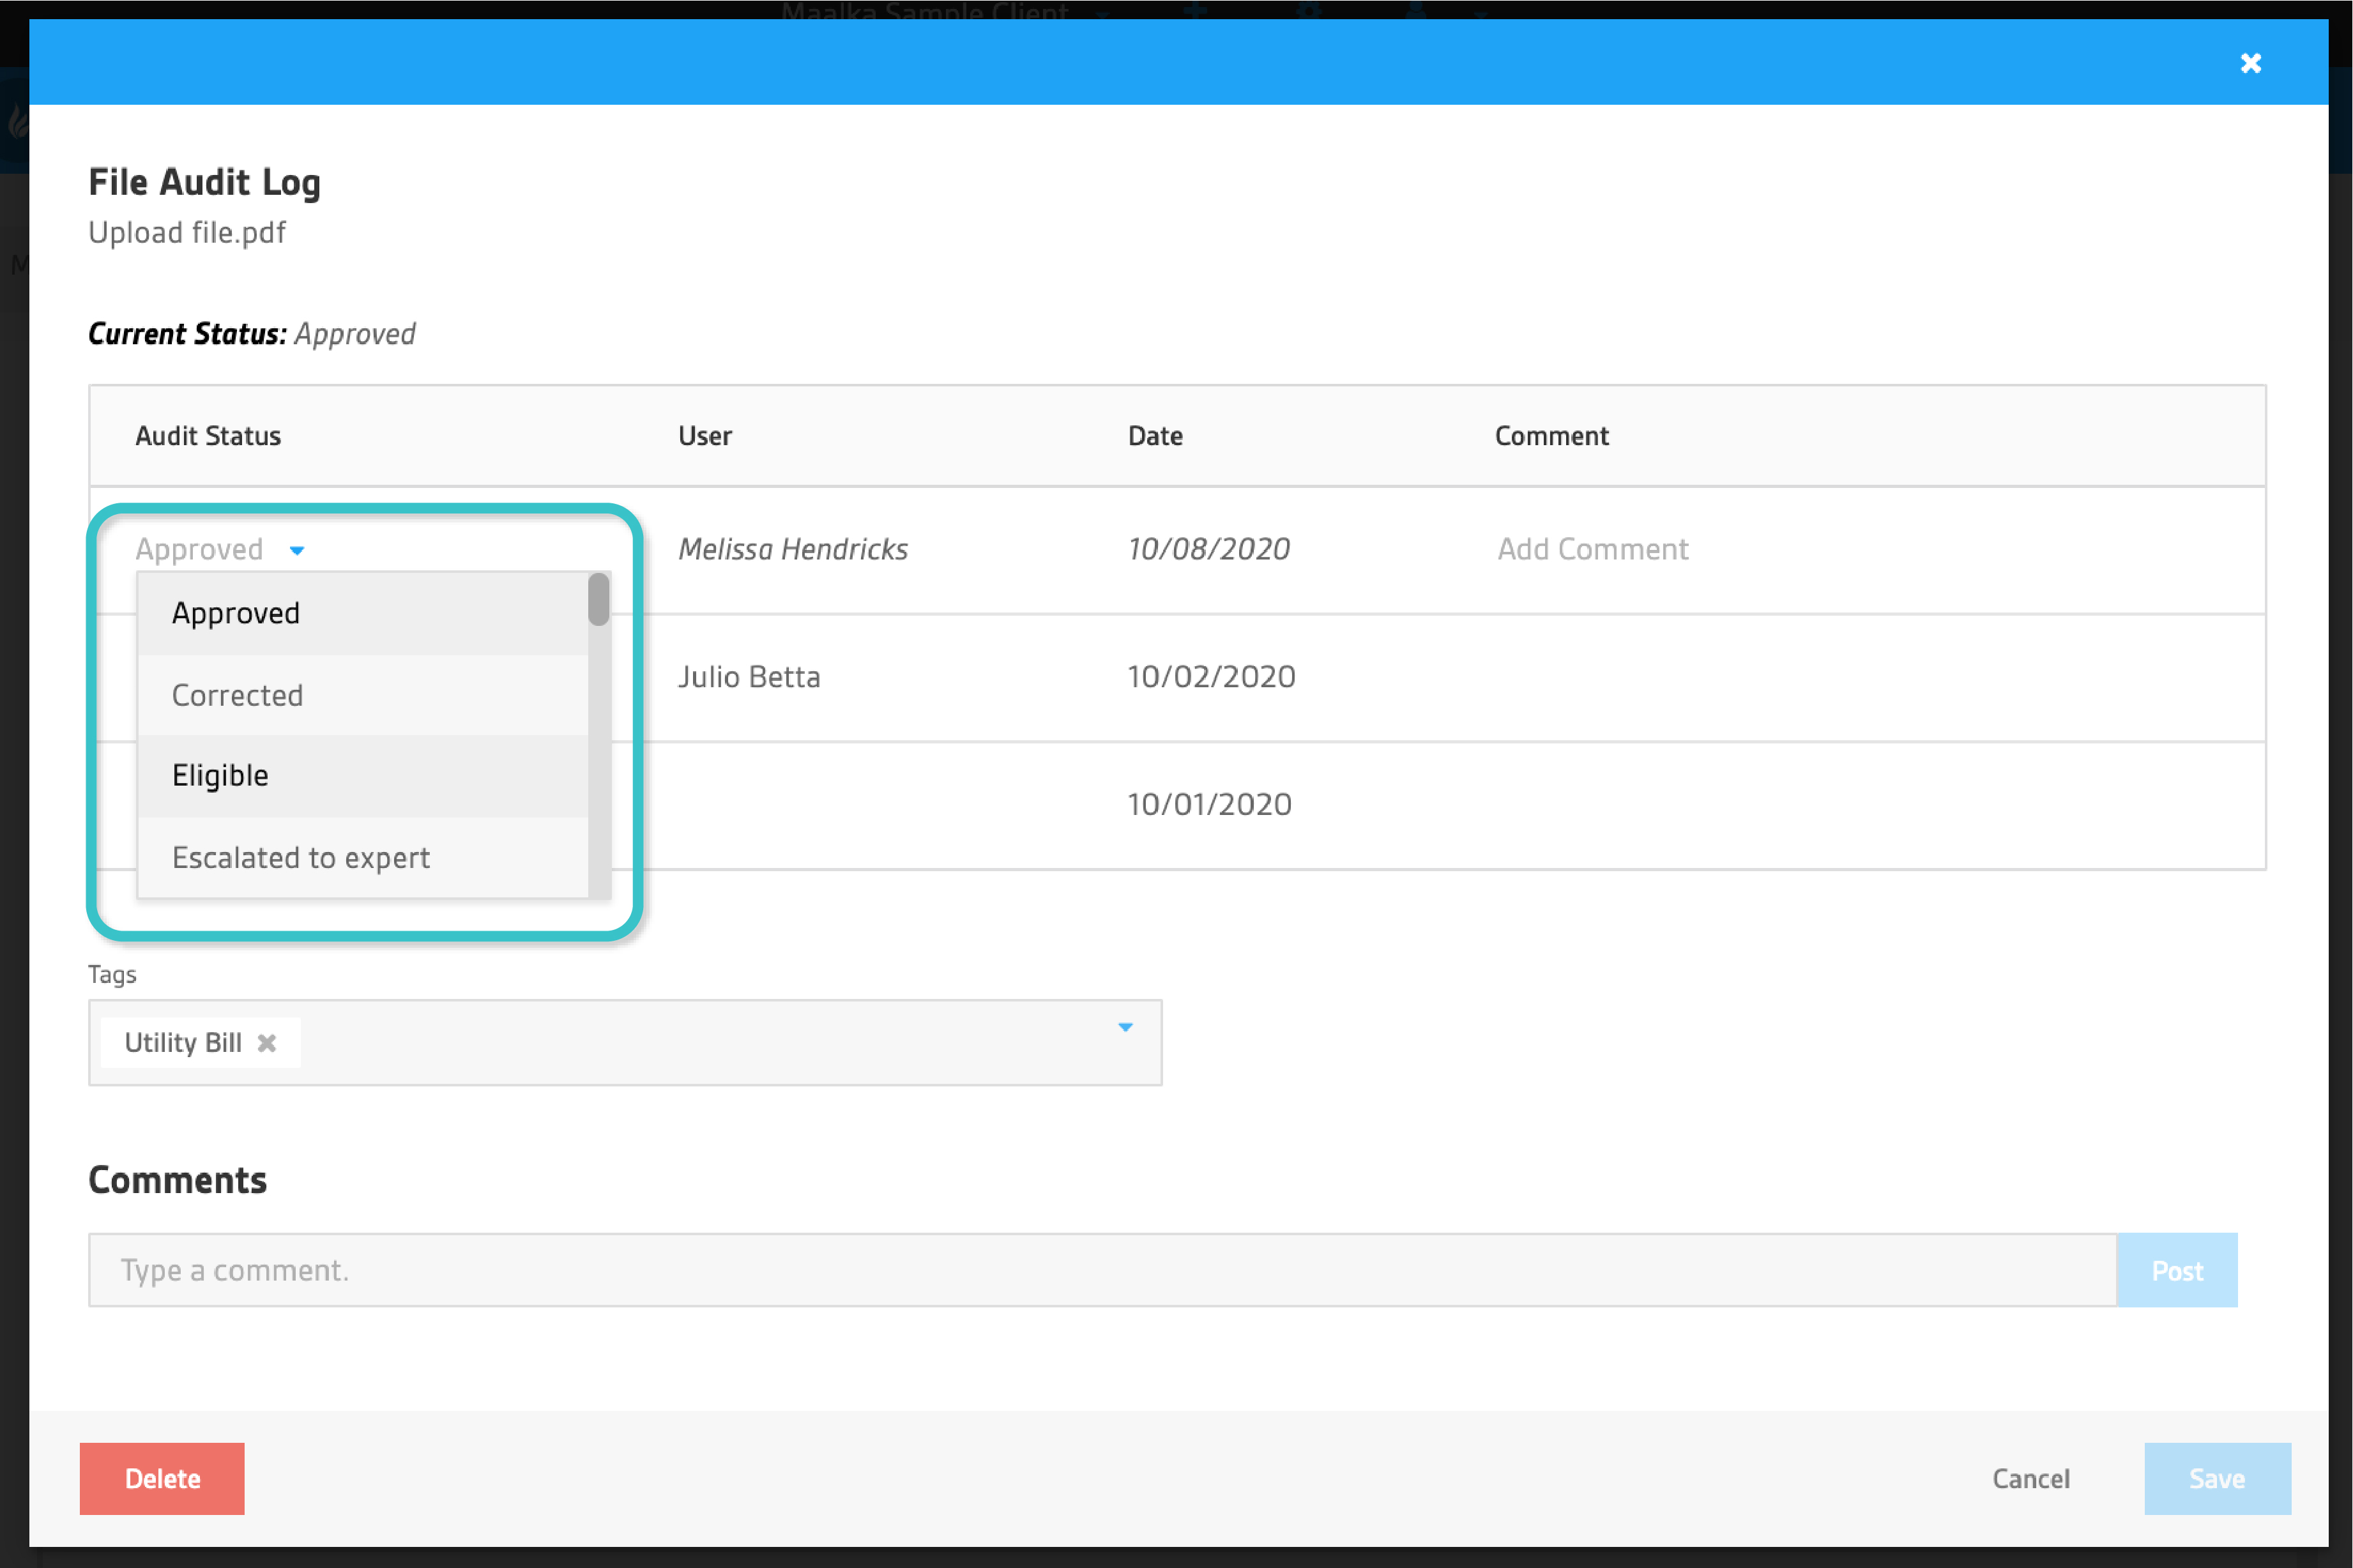Select Corrected from the status list
The width and height of the screenshot is (2353, 1568).
[x=237, y=694]
